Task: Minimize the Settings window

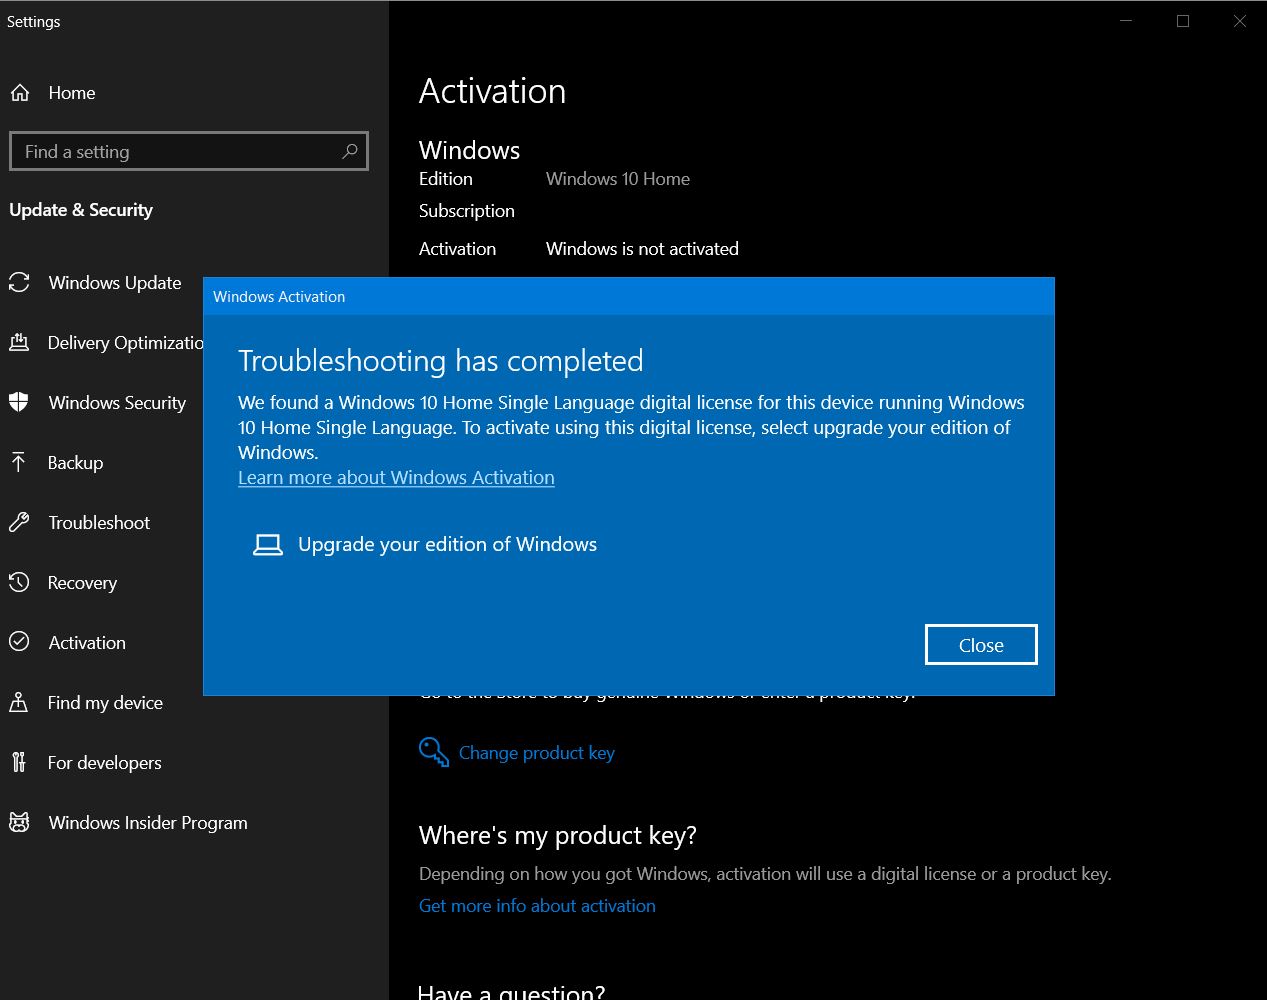Action: pyautogui.click(x=1126, y=21)
